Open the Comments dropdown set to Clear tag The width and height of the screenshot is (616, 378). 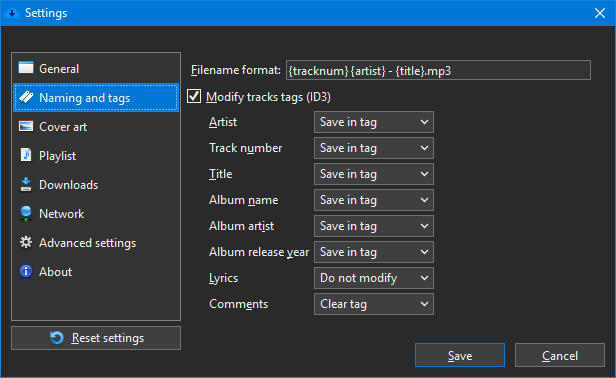tap(374, 304)
